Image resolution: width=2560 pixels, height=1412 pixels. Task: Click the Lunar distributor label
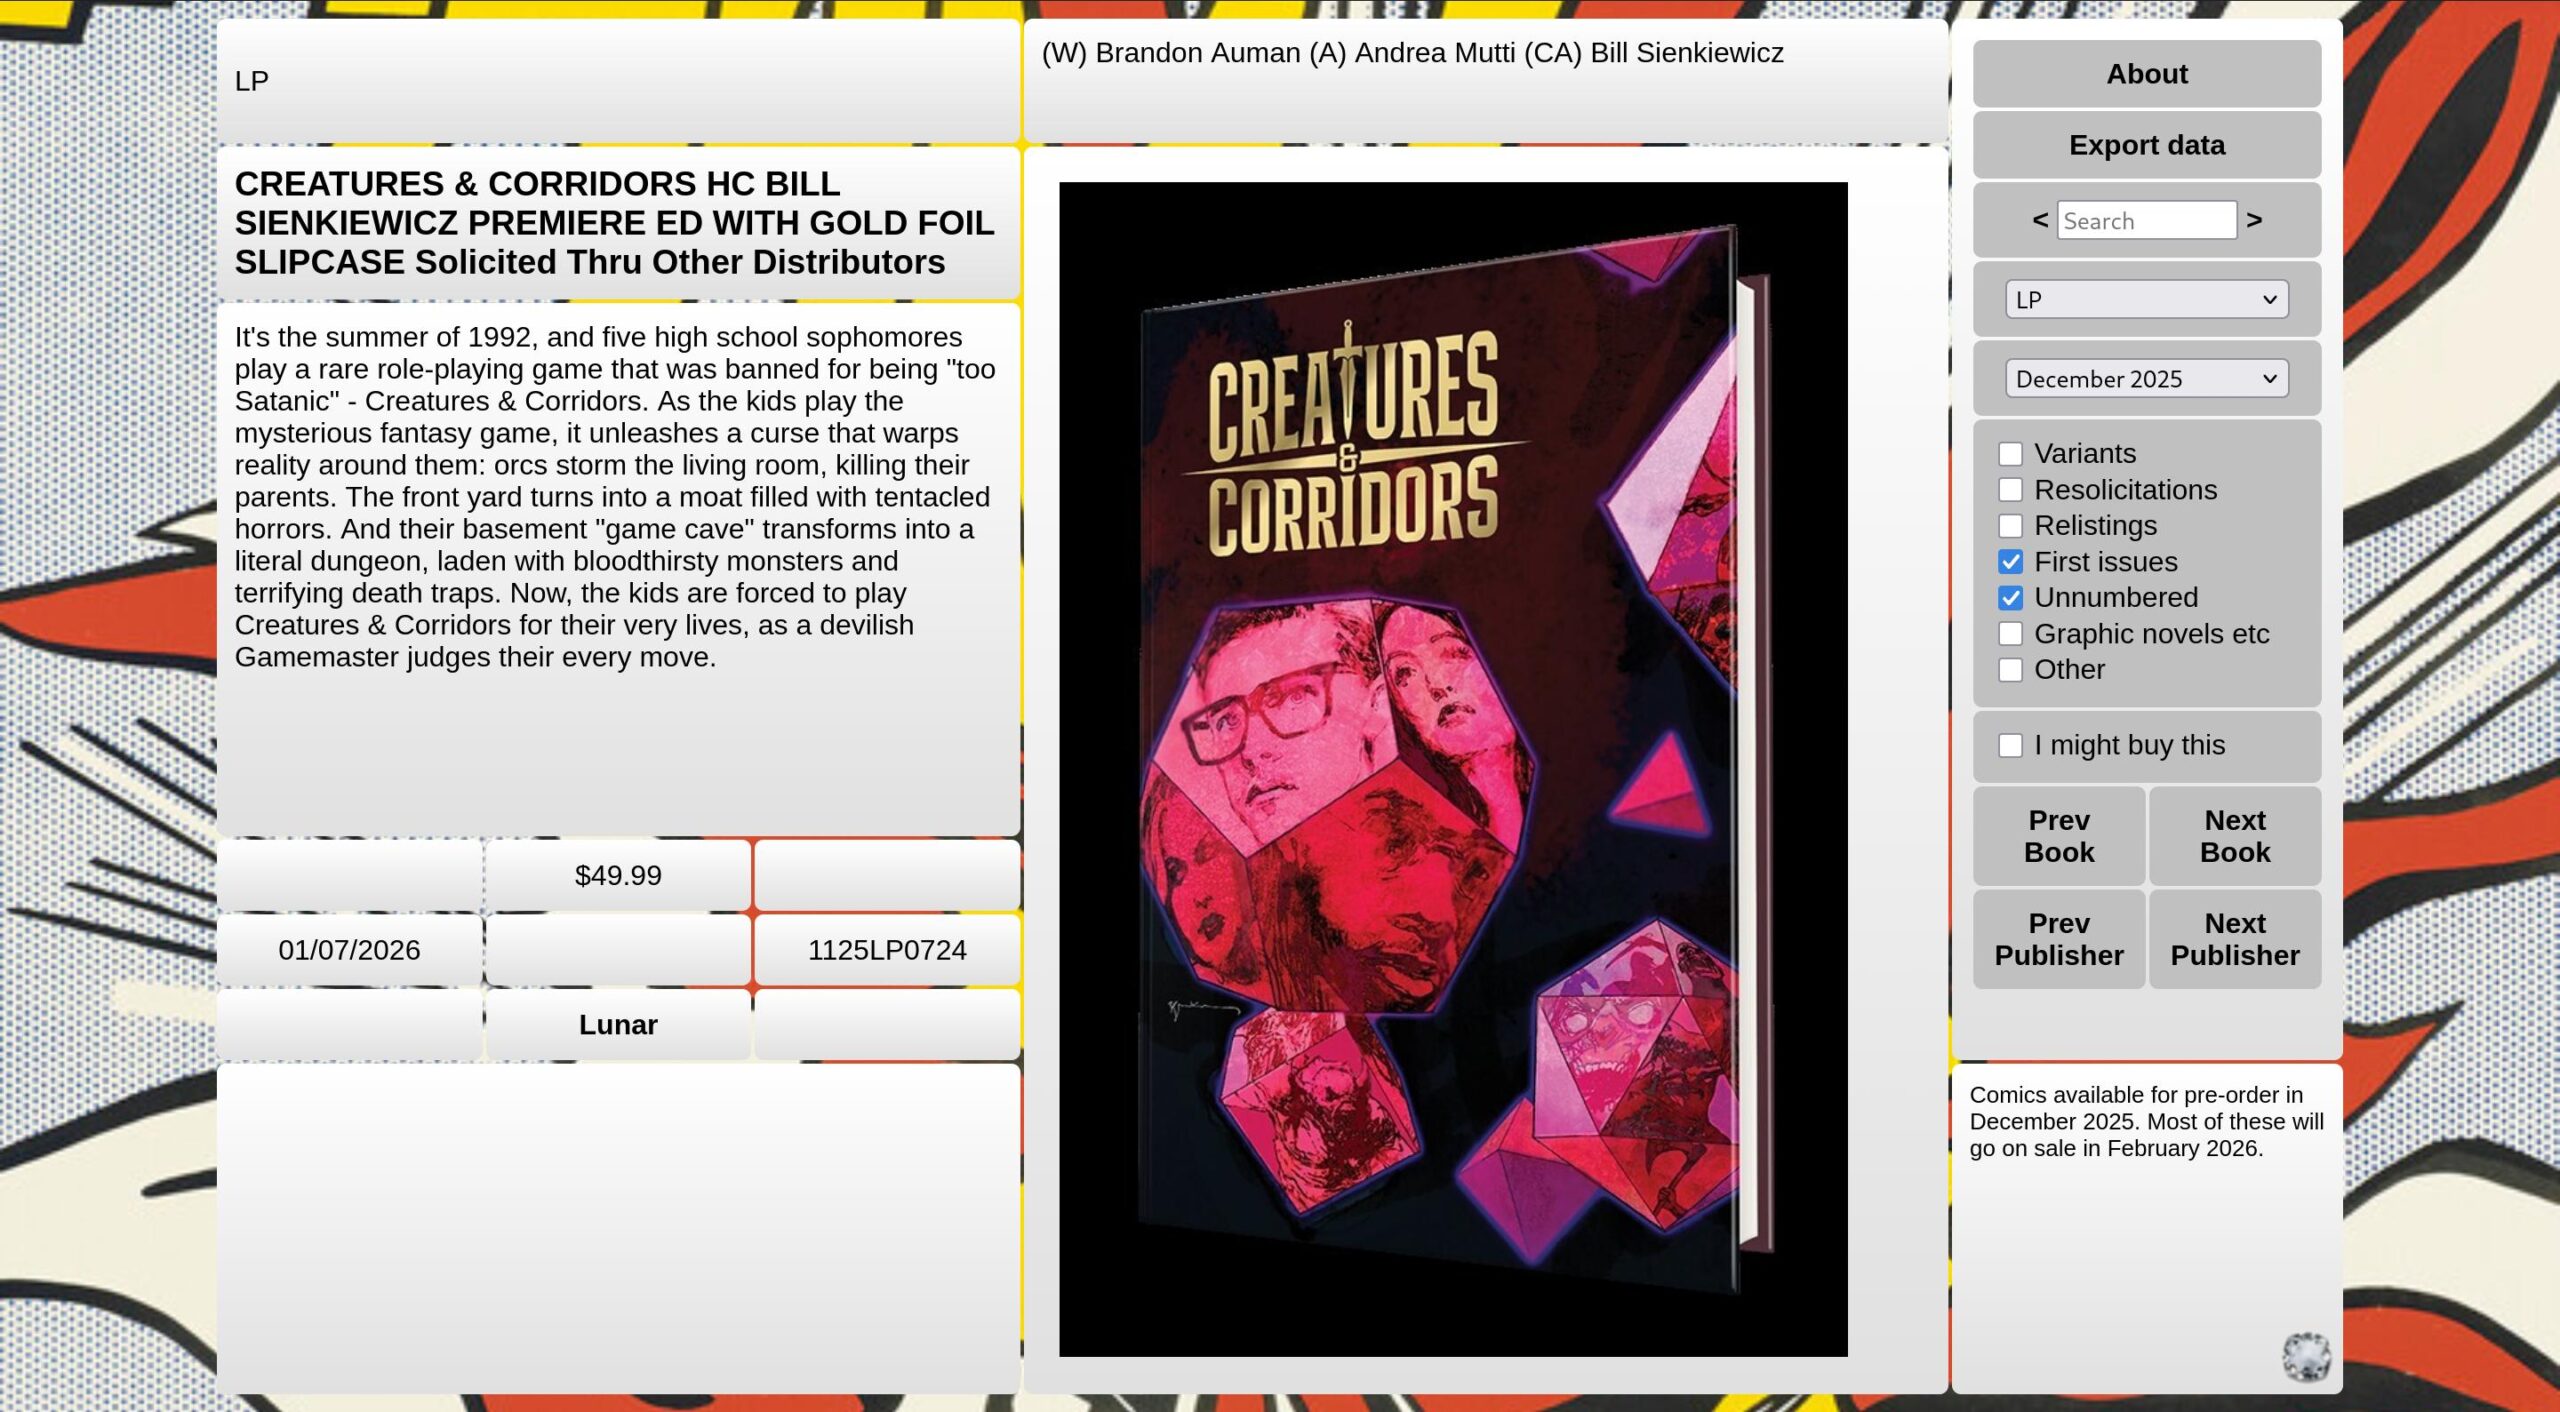[x=617, y=1025]
